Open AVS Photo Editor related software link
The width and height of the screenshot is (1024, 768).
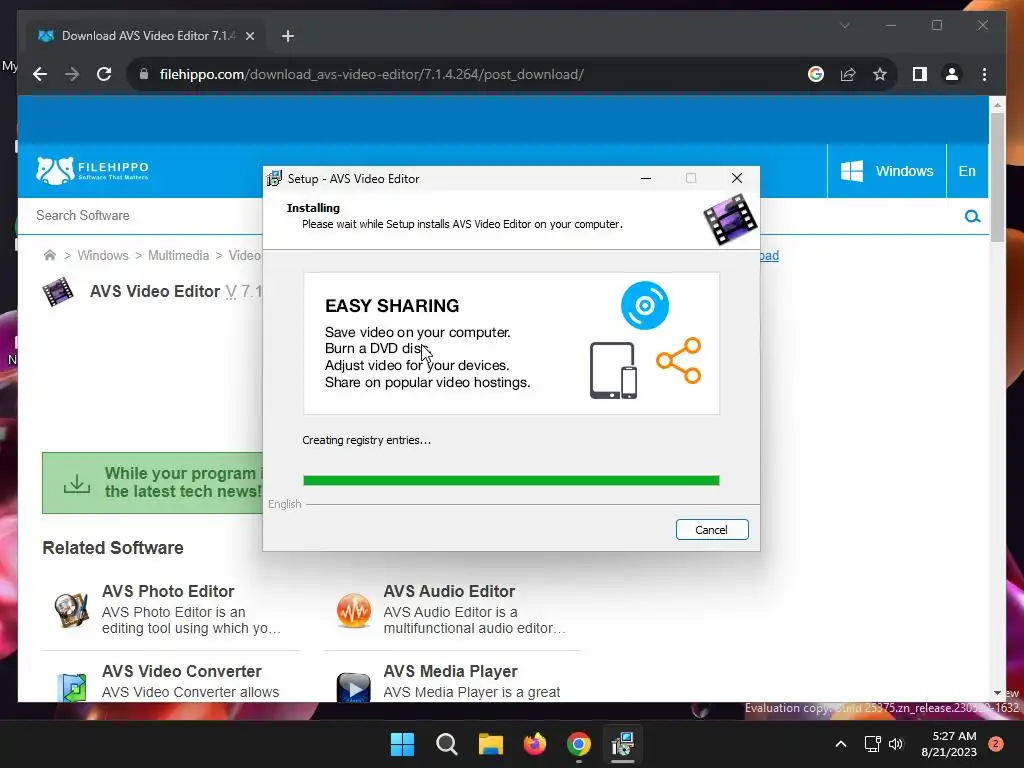(x=168, y=591)
